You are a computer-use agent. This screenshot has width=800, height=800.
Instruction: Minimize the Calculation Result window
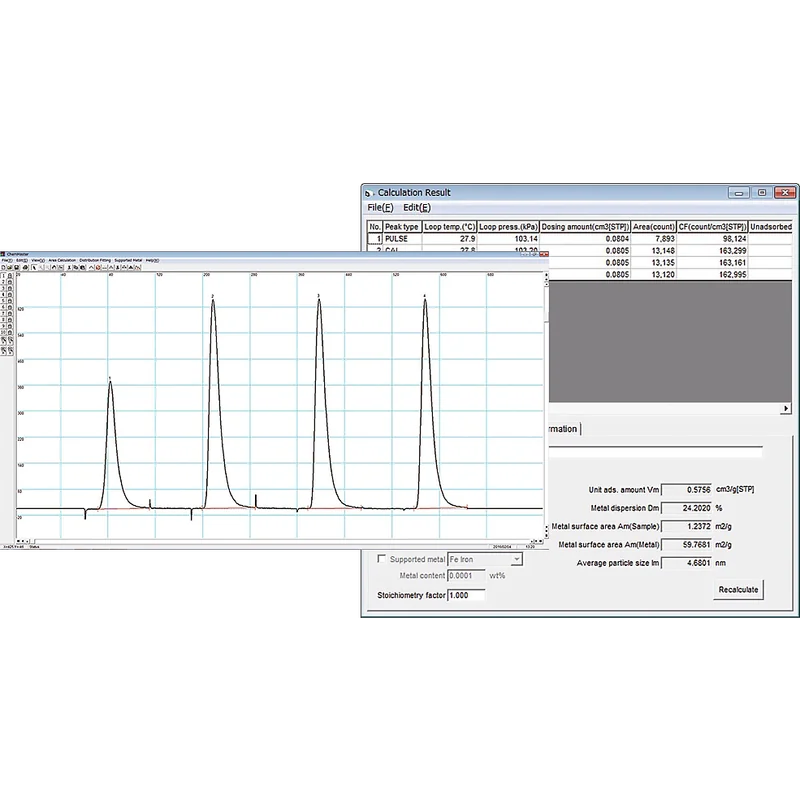(739, 192)
